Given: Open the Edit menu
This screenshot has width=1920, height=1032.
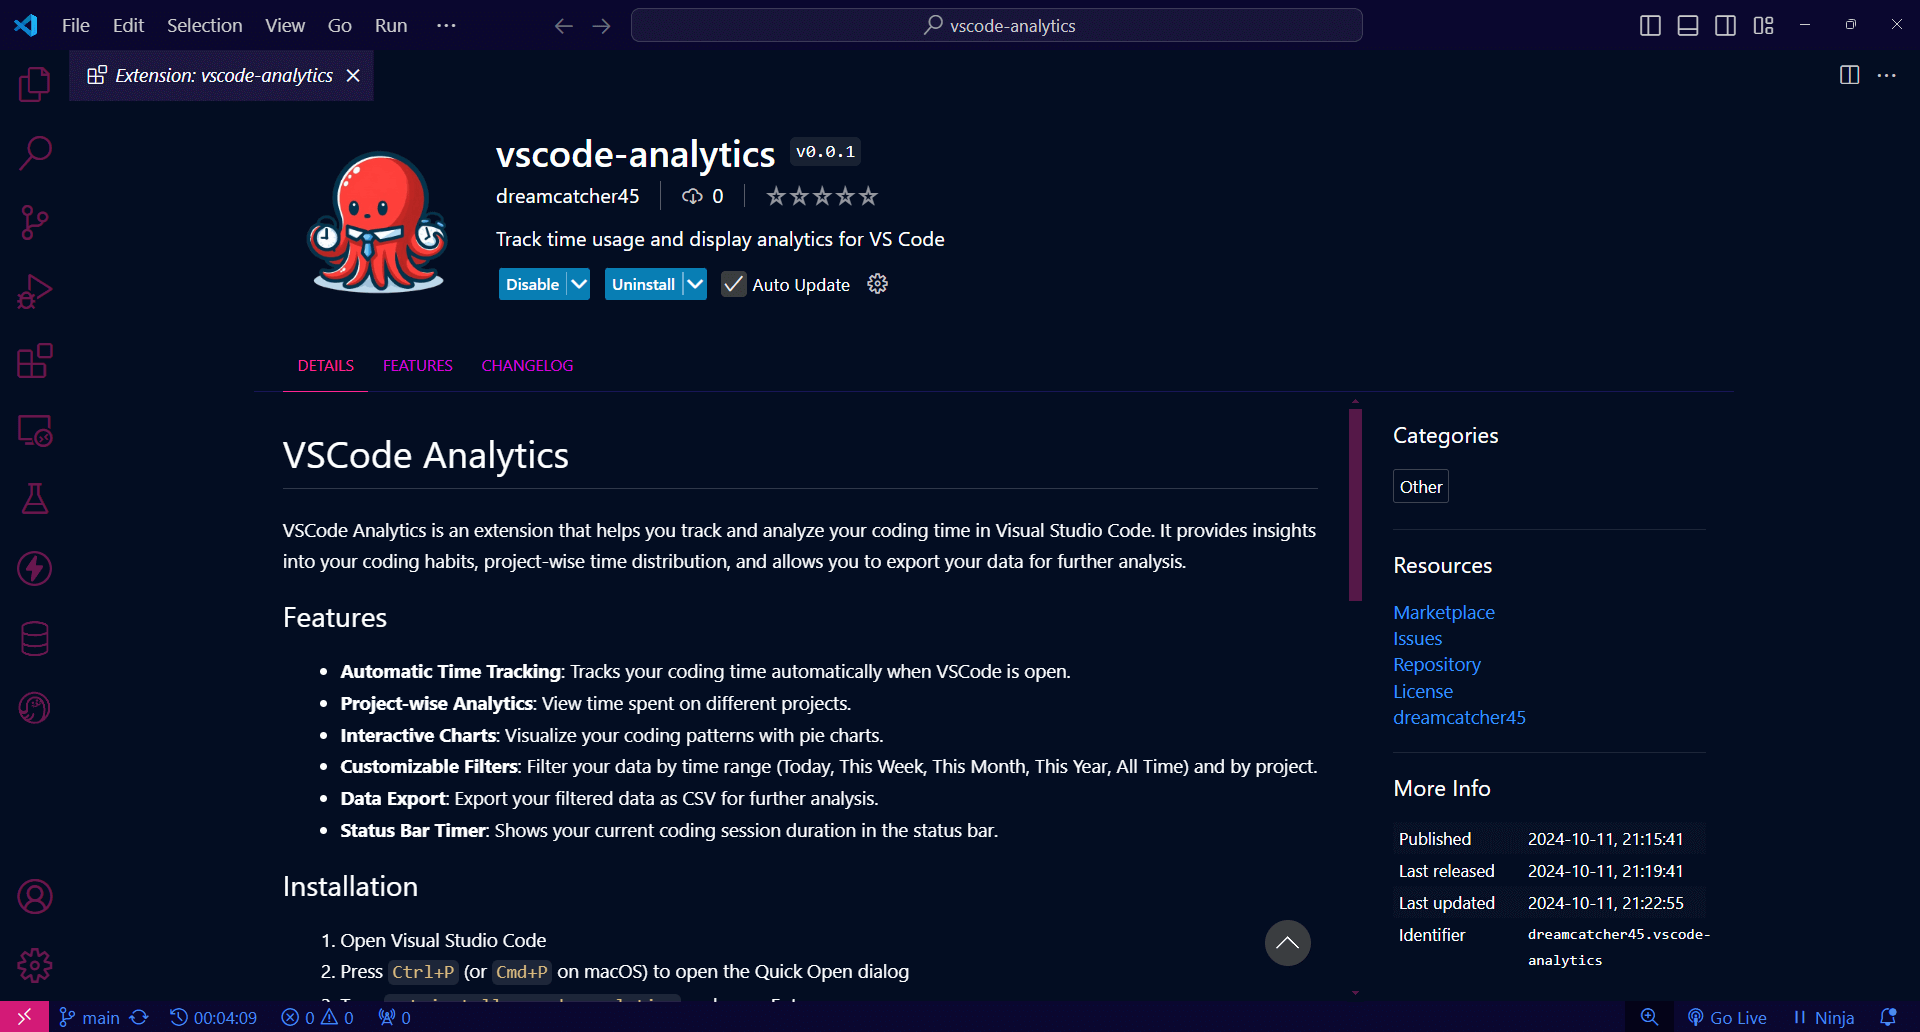Looking at the screenshot, I should click(128, 26).
